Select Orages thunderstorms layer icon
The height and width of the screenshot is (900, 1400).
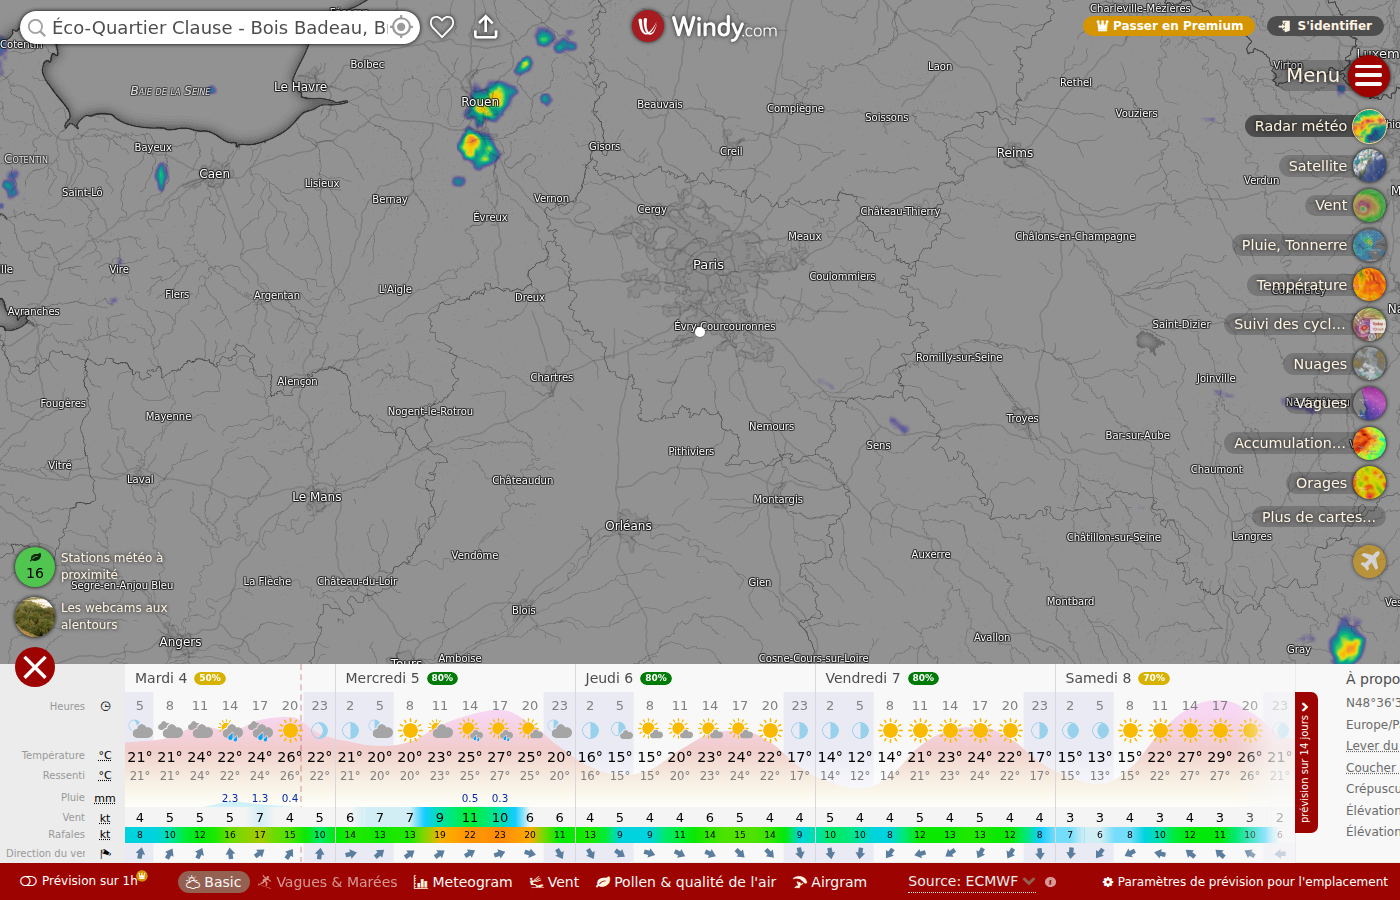pyautogui.click(x=1369, y=483)
